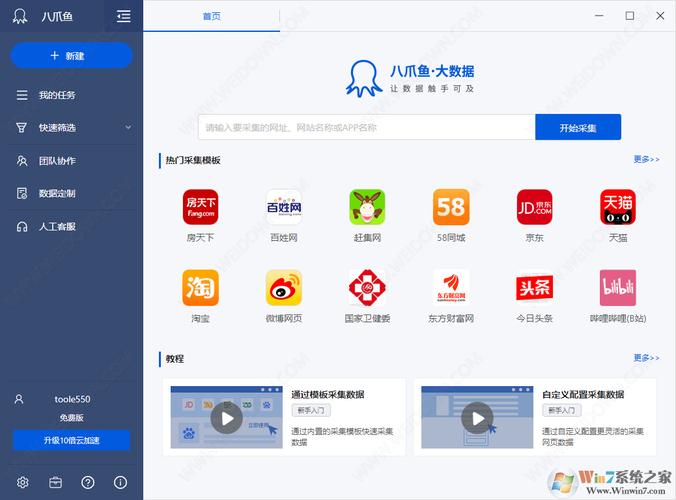Choose the 58同城 template icon
The height and width of the screenshot is (500, 676).
451,207
